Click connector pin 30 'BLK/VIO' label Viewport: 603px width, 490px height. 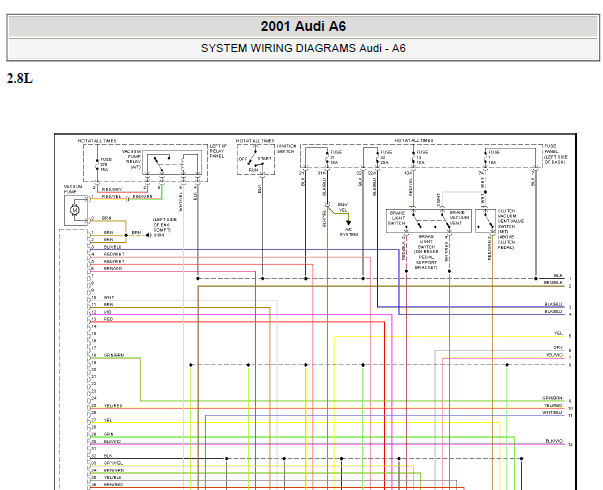[x=112, y=442]
